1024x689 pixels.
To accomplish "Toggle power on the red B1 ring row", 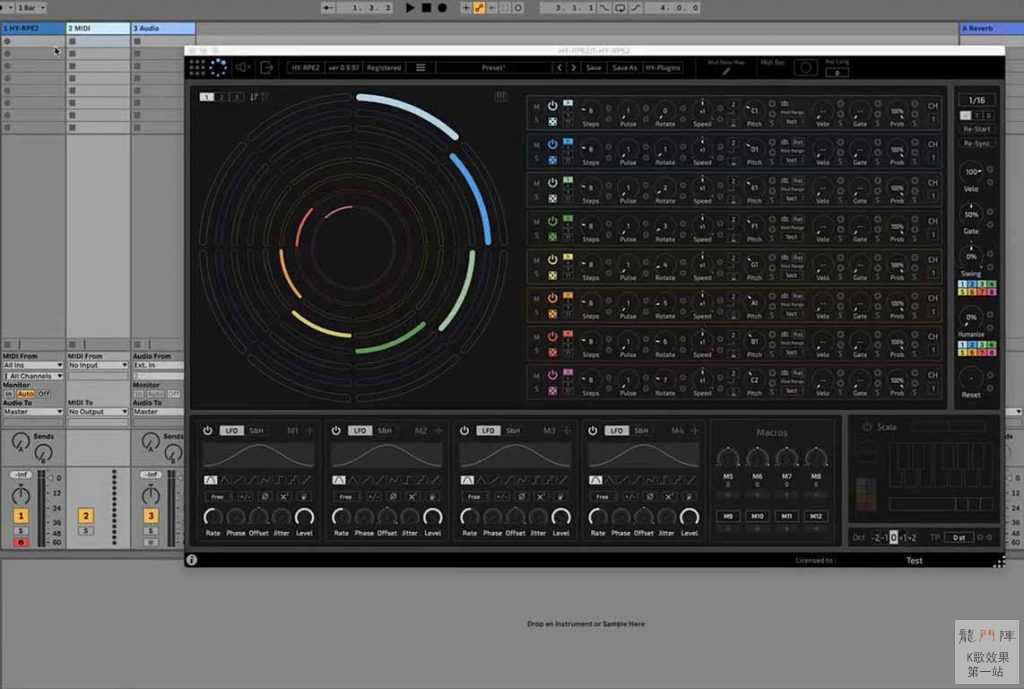I will click(x=552, y=336).
